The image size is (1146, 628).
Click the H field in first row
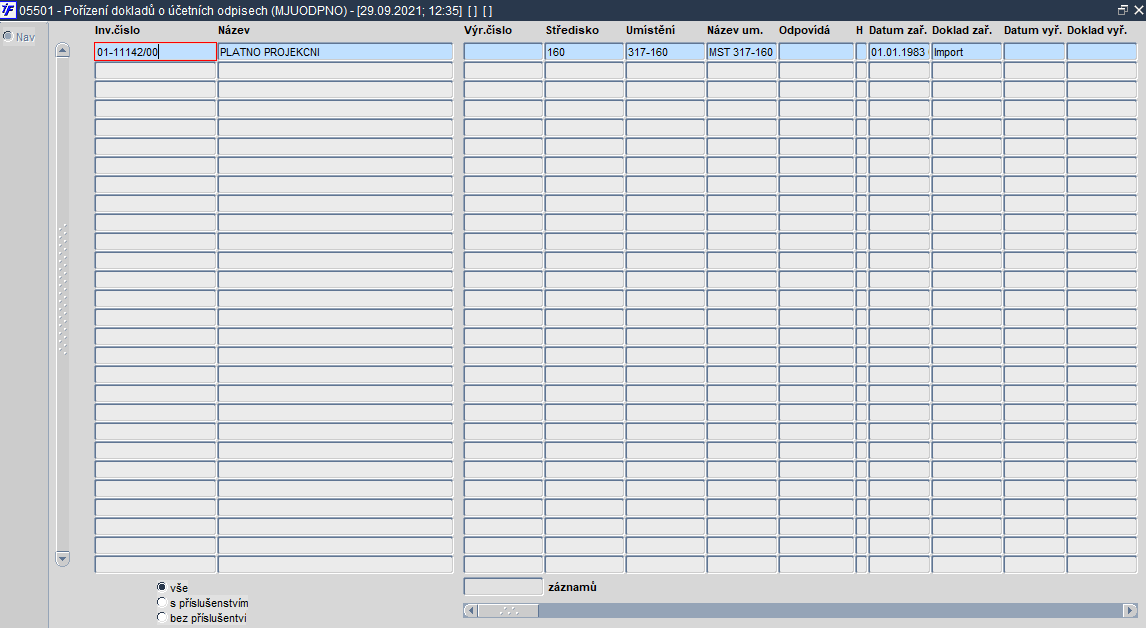pyautogui.click(x=861, y=52)
